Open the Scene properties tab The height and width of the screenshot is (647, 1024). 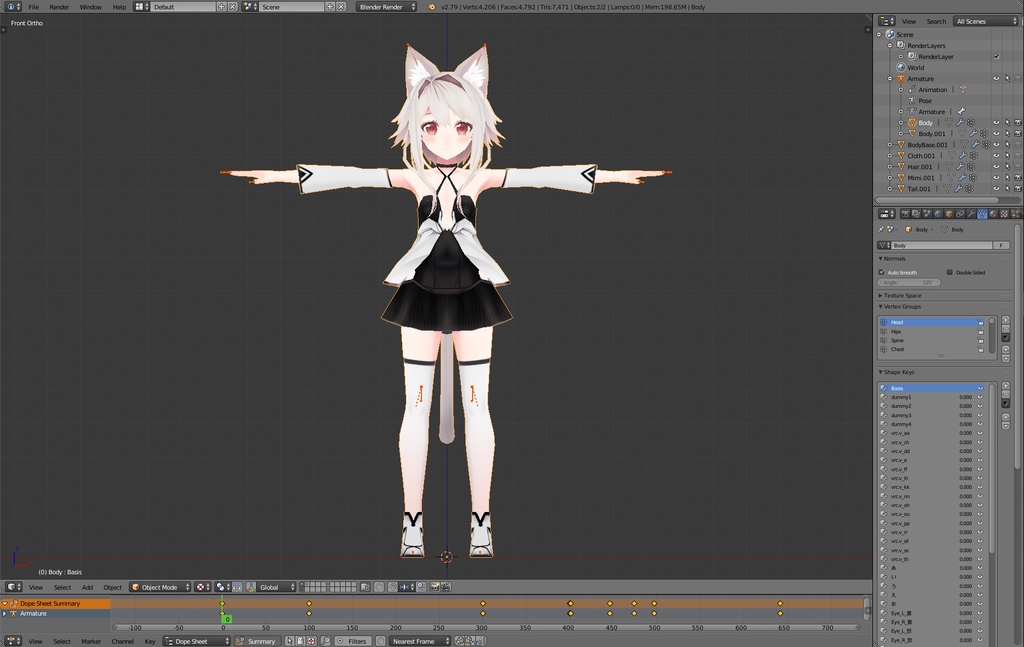pyautogui.click(x=927, y=214)
